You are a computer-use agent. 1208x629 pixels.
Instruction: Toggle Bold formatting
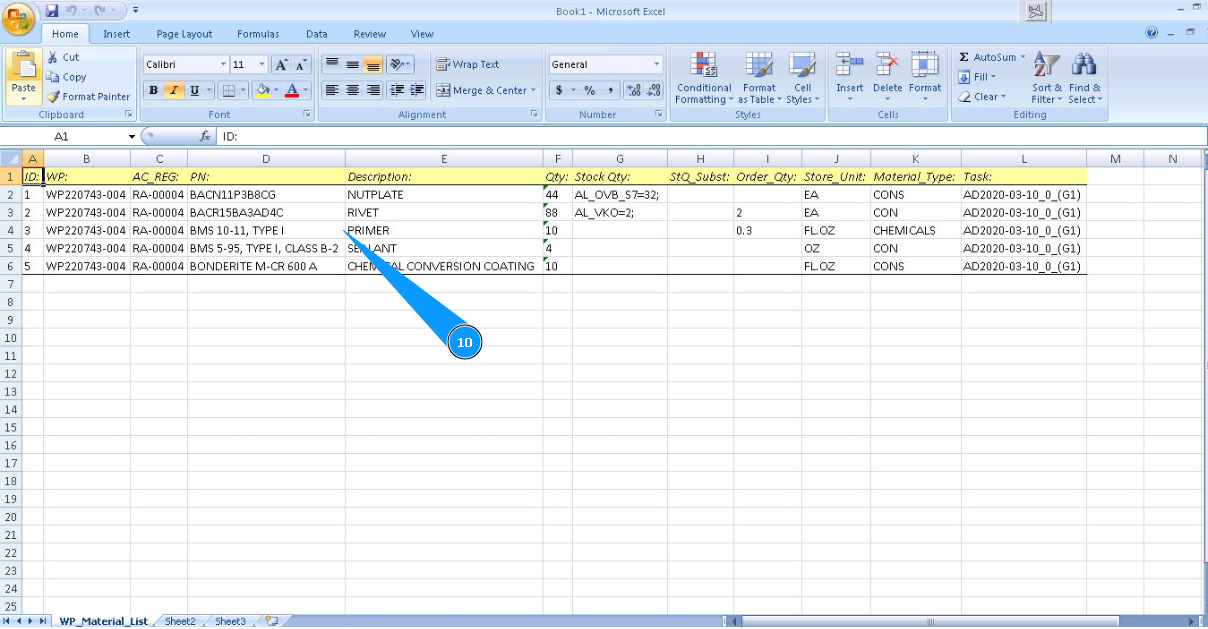click(153, 90)
